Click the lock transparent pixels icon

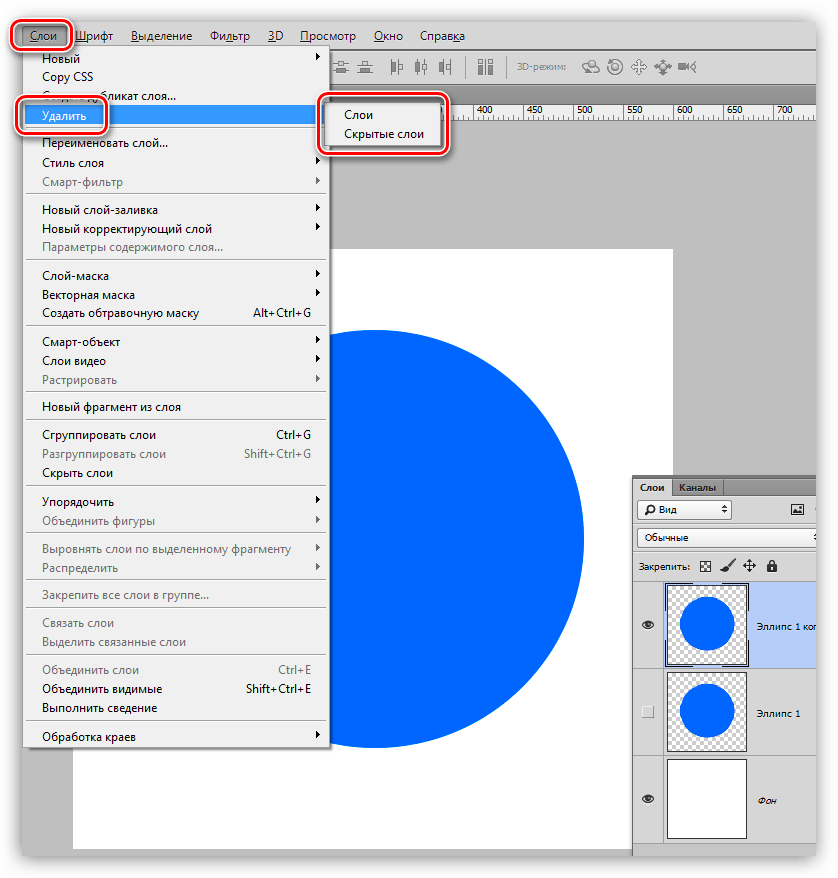tap(706, 566)
